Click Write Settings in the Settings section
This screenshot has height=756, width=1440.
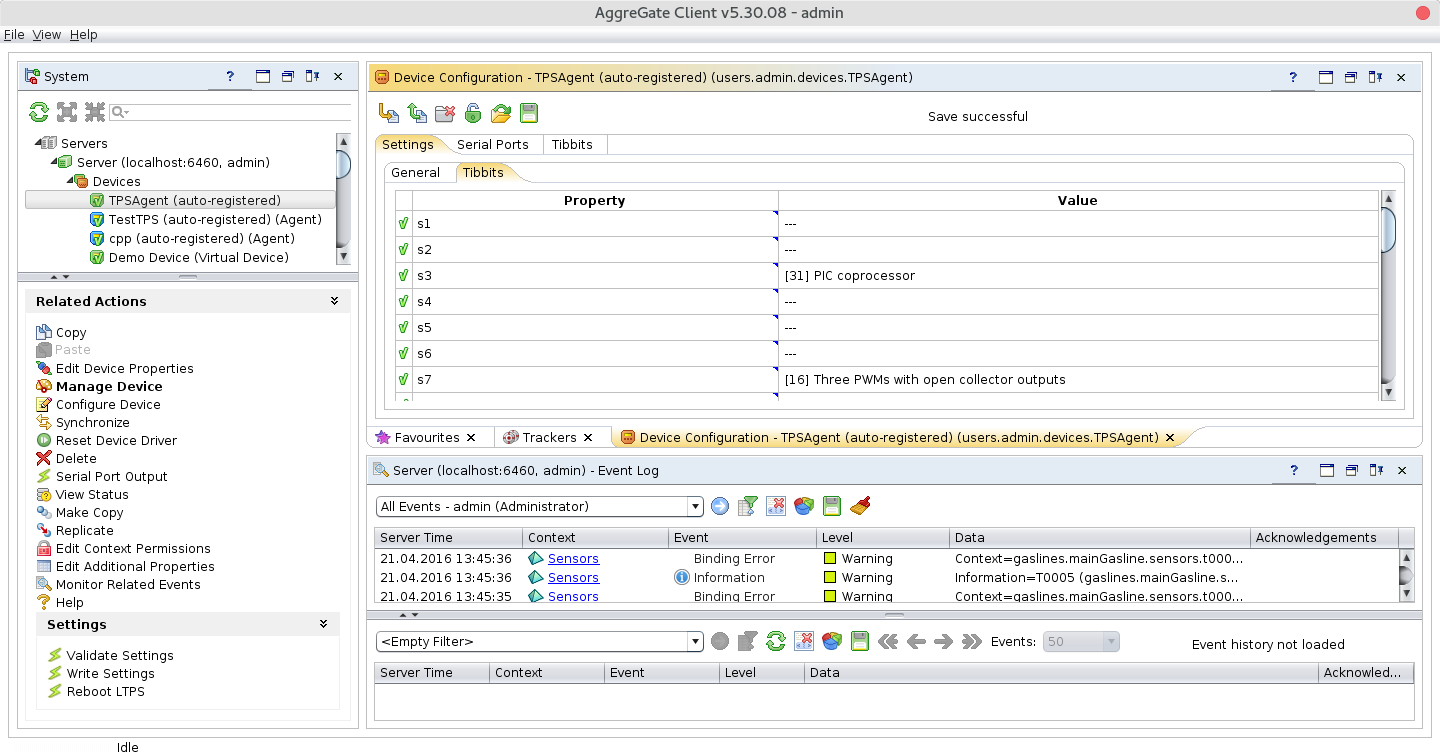pos(110,673)
